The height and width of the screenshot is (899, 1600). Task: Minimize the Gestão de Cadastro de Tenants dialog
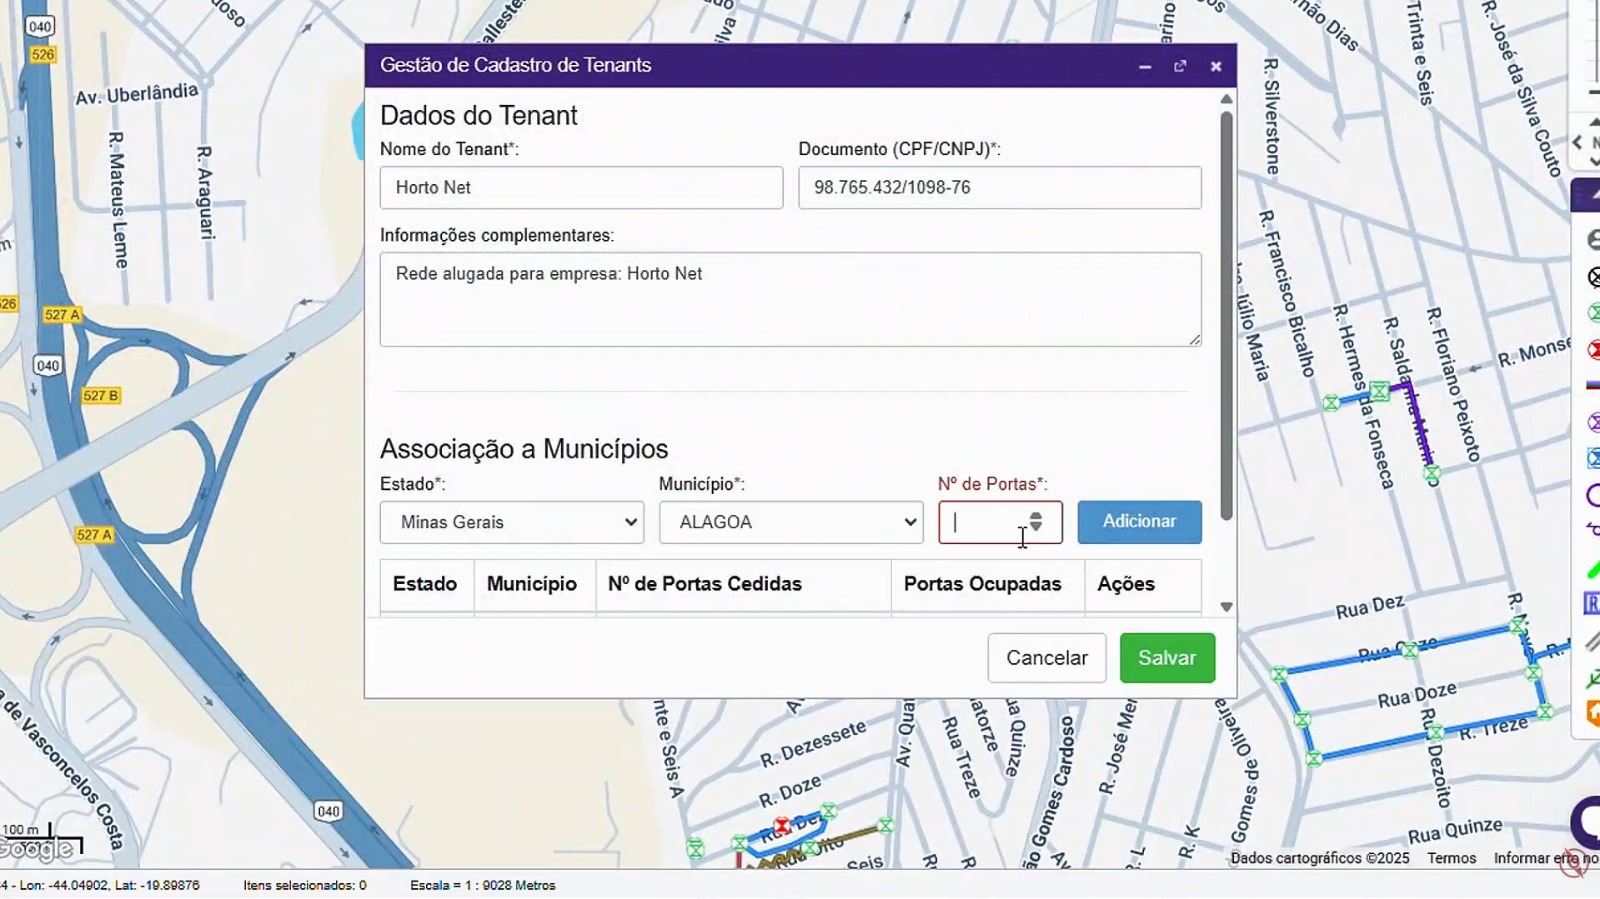[x=1145, y=66]
